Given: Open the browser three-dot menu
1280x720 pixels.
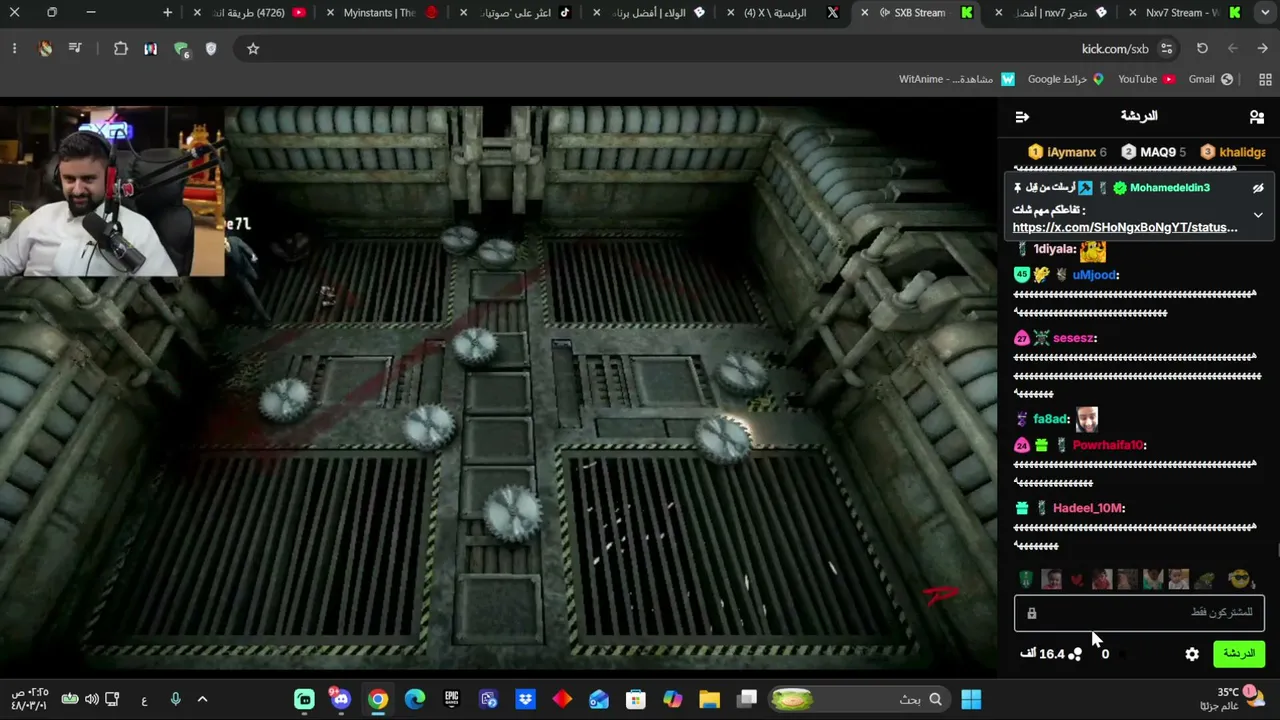Looking at the screenshot, I should coord(14,48).
